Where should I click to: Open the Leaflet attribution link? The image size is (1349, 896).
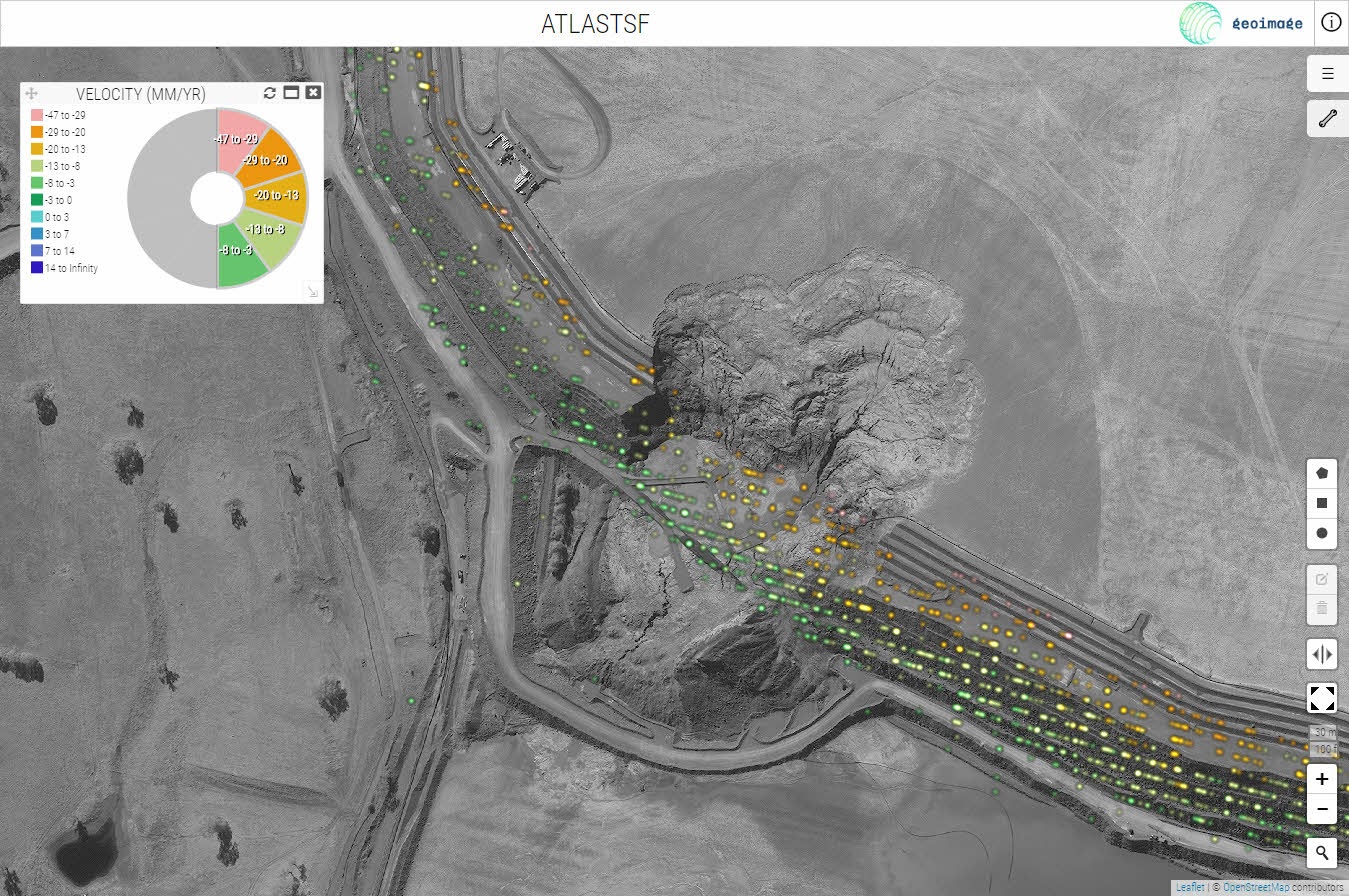tap(1189, 887)
